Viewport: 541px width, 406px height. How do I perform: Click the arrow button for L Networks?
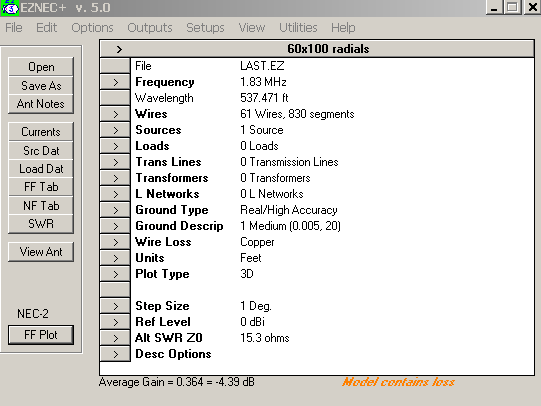click(x=115, y=194)
